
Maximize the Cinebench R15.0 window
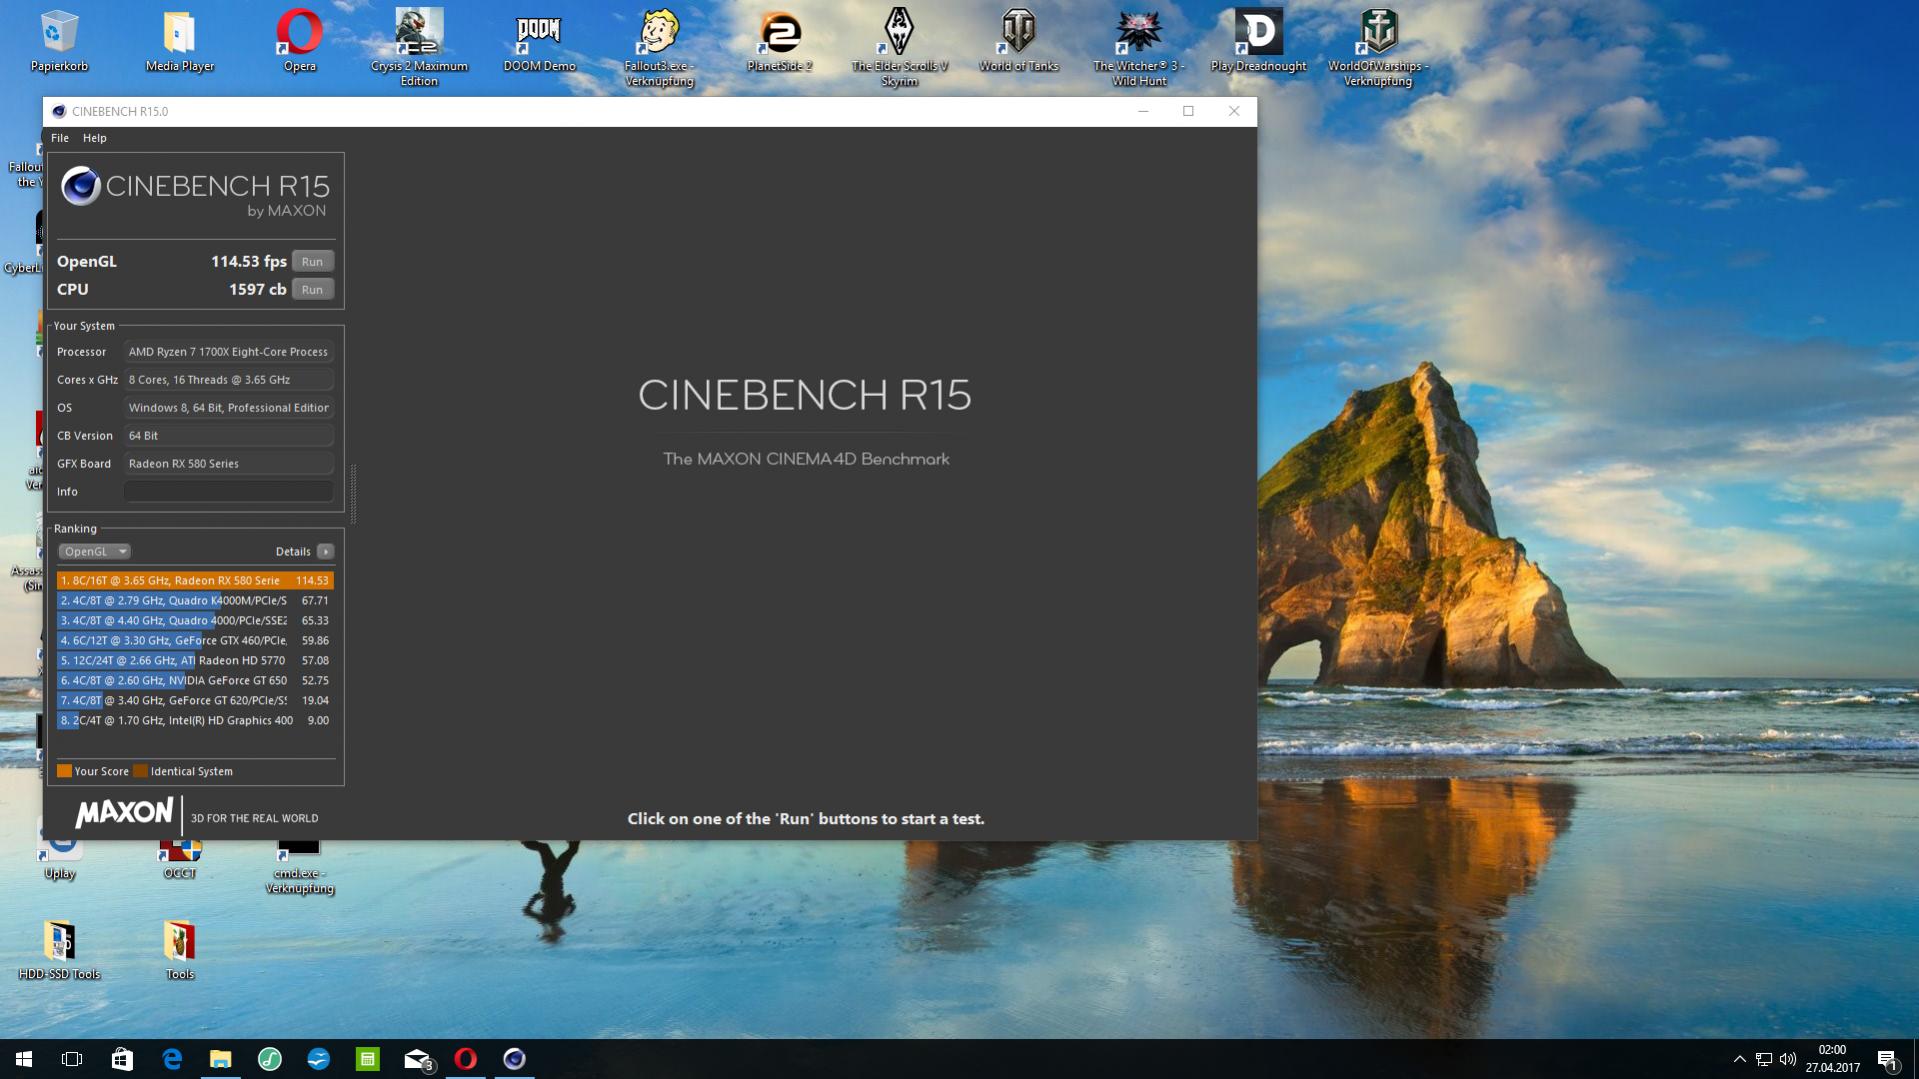tap(1188, 111)
